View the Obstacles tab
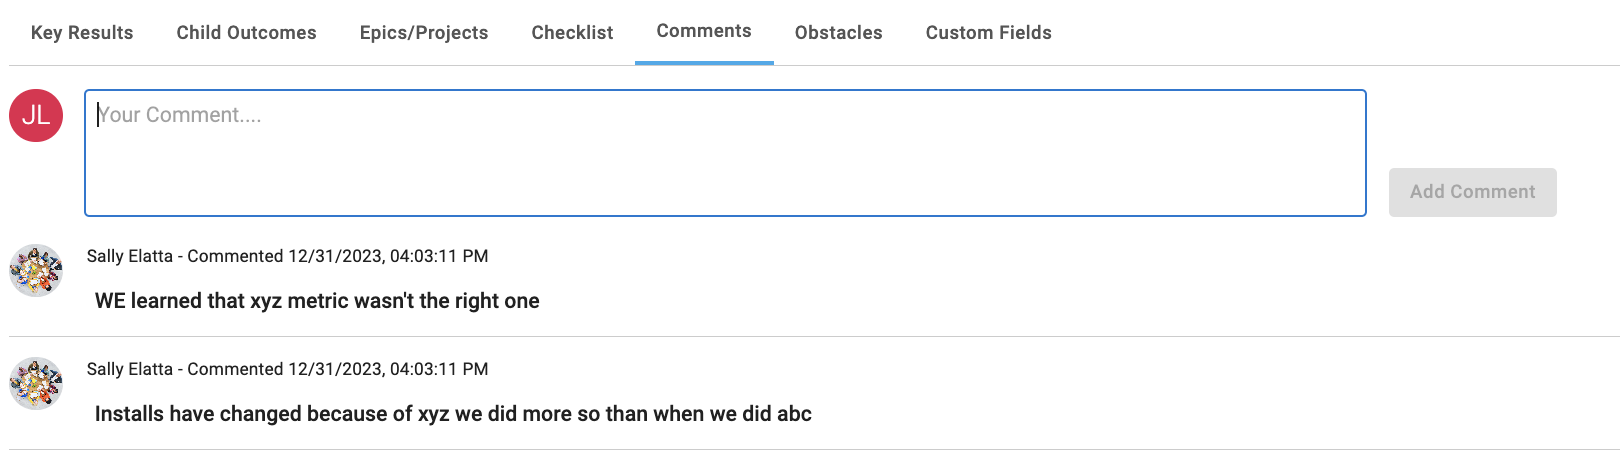This screenshot has width=1620, height=462. coord(838,32)
